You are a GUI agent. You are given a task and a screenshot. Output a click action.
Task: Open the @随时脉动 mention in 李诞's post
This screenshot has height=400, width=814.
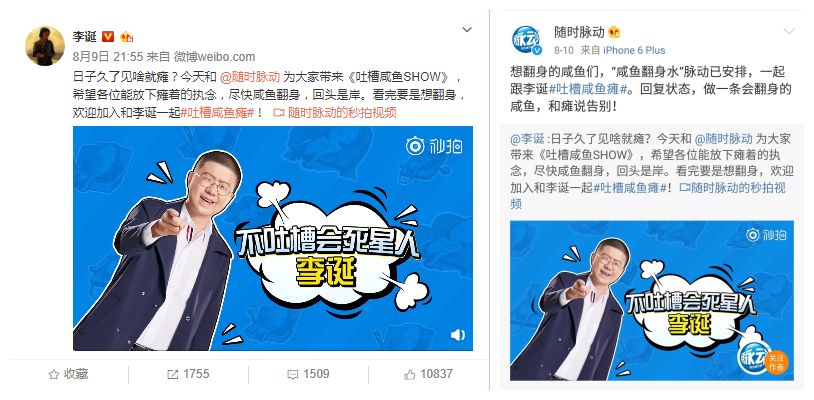(250, 77)
